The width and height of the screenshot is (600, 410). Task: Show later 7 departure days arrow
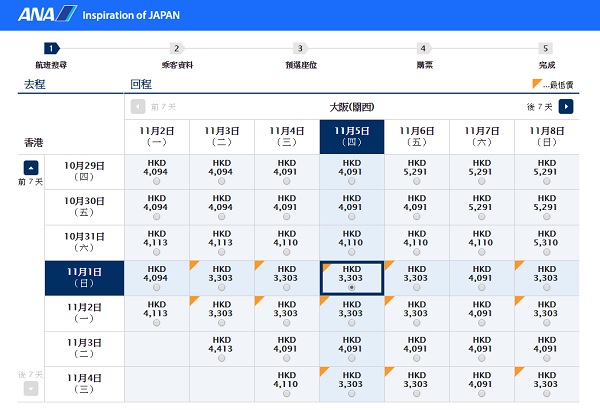point(31,389)
